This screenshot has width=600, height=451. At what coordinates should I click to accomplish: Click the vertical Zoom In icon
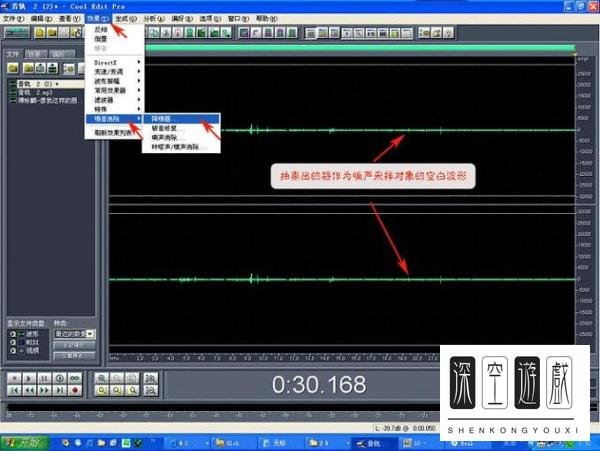coord(151,378)
